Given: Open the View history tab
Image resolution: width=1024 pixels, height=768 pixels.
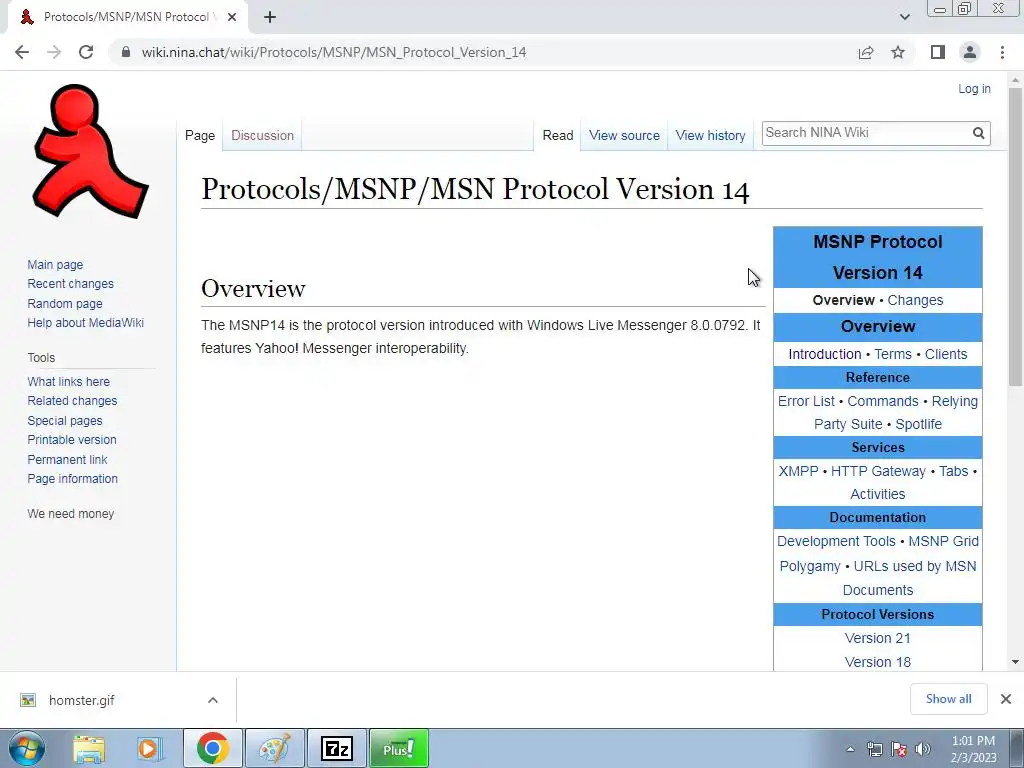Looking at the screenshot, I should click(x=711, y=136).
